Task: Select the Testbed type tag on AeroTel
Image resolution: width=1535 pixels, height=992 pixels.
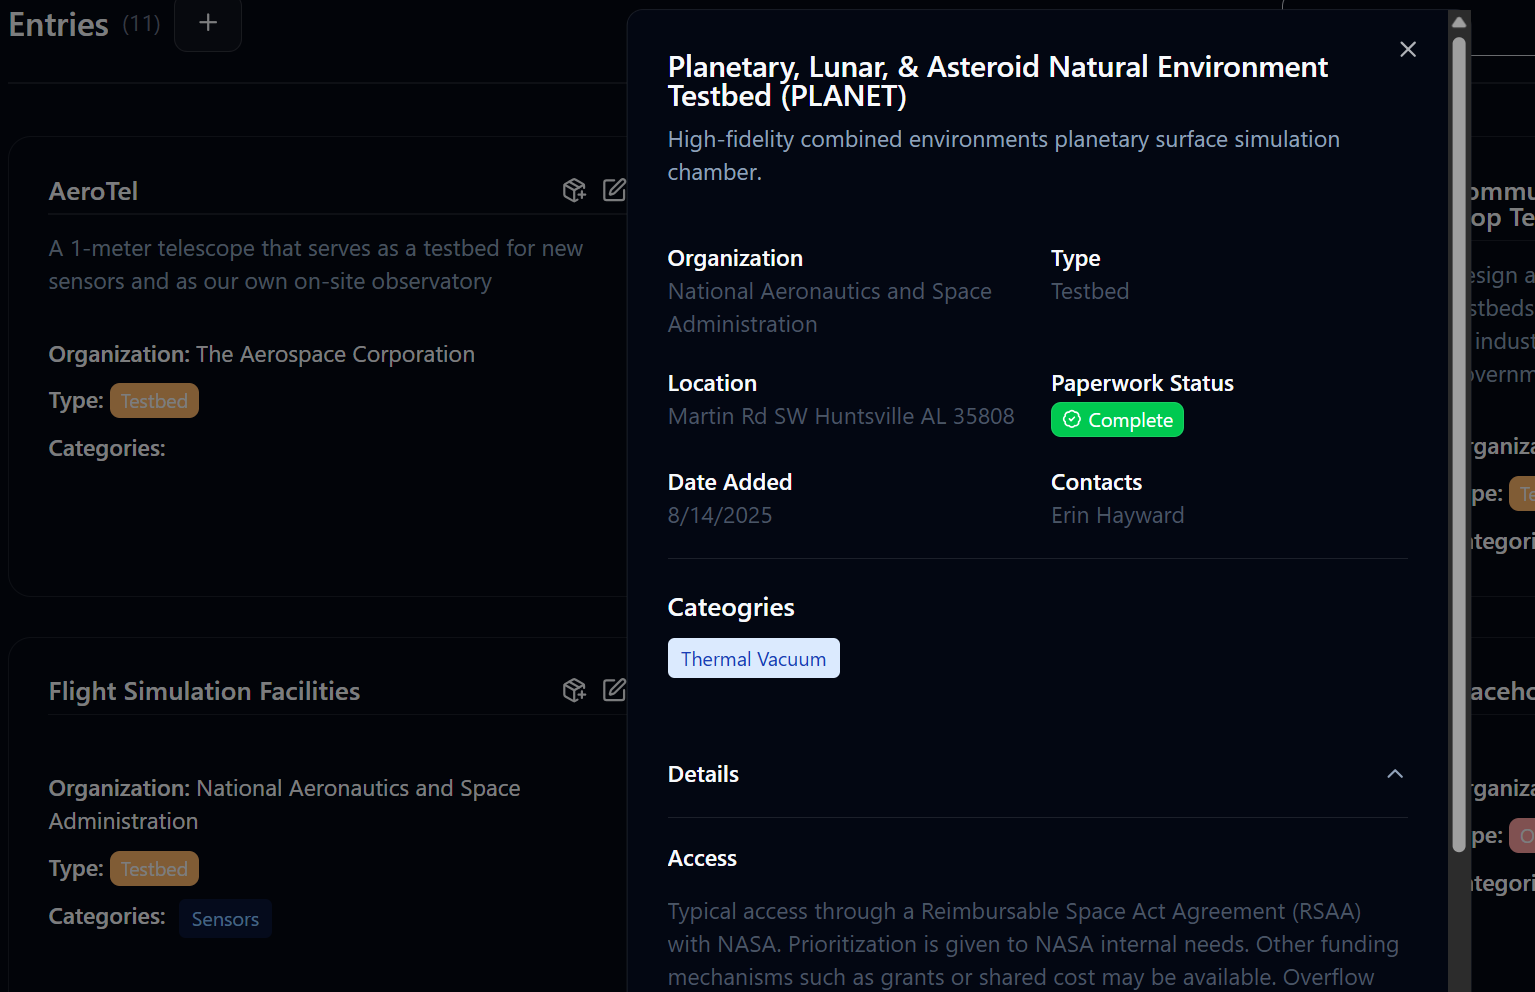Action: click(154, 401)
